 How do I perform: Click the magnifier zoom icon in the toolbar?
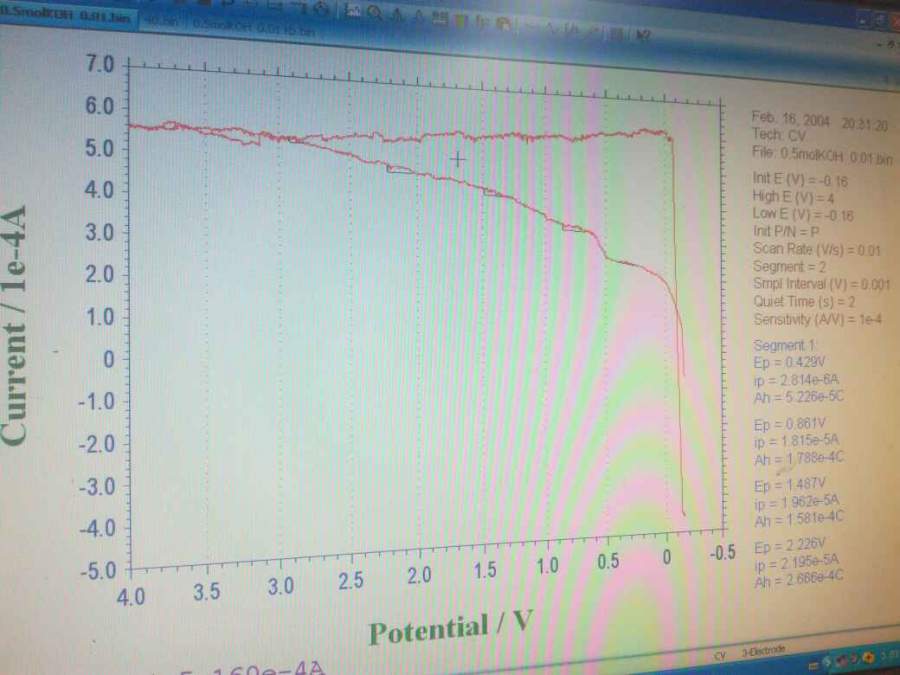[x=375, y=12]
